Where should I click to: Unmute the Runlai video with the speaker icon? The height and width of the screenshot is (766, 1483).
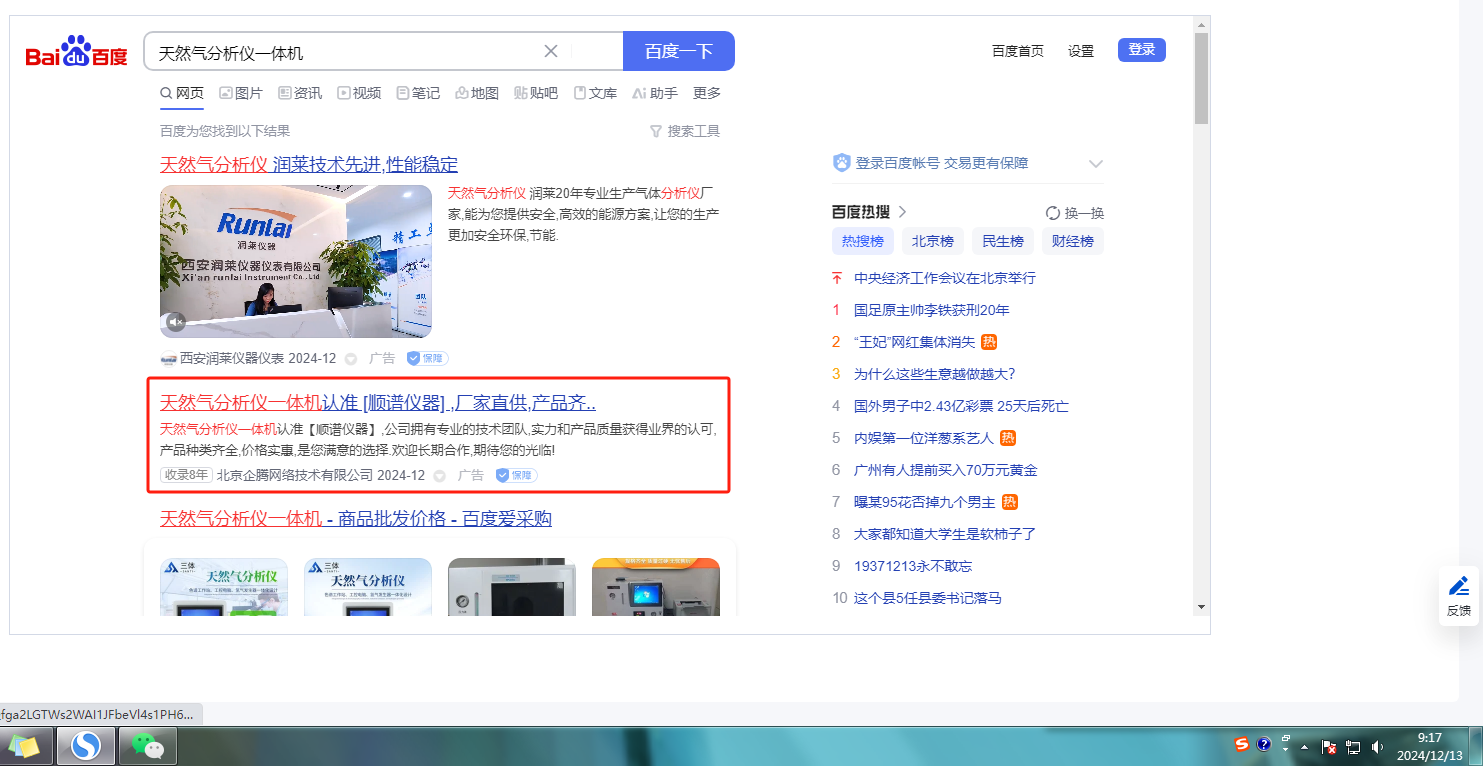(x=175, y=322)
